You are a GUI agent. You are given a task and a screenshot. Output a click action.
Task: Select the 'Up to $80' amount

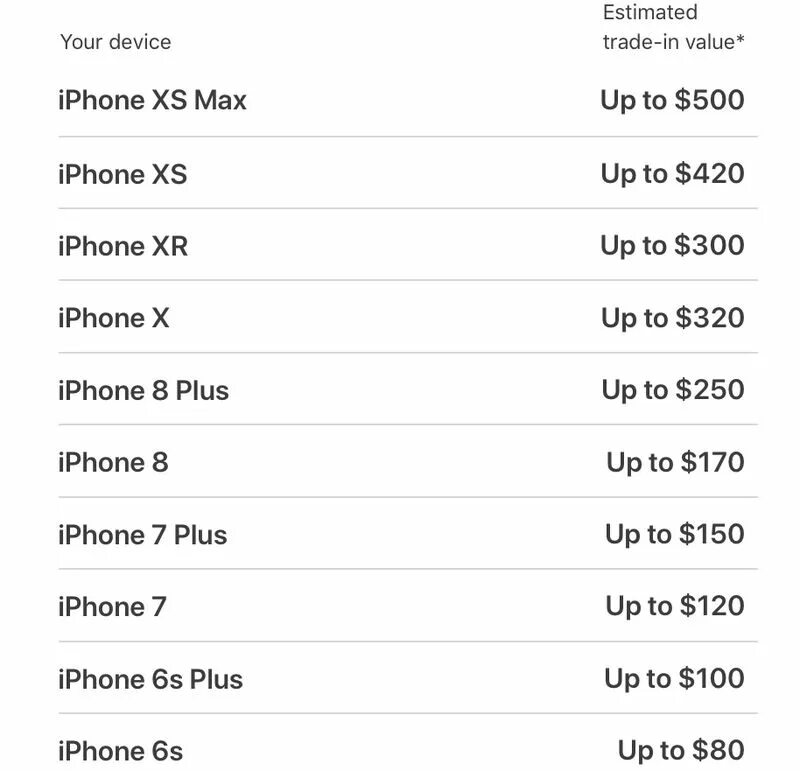coord(681,750)
